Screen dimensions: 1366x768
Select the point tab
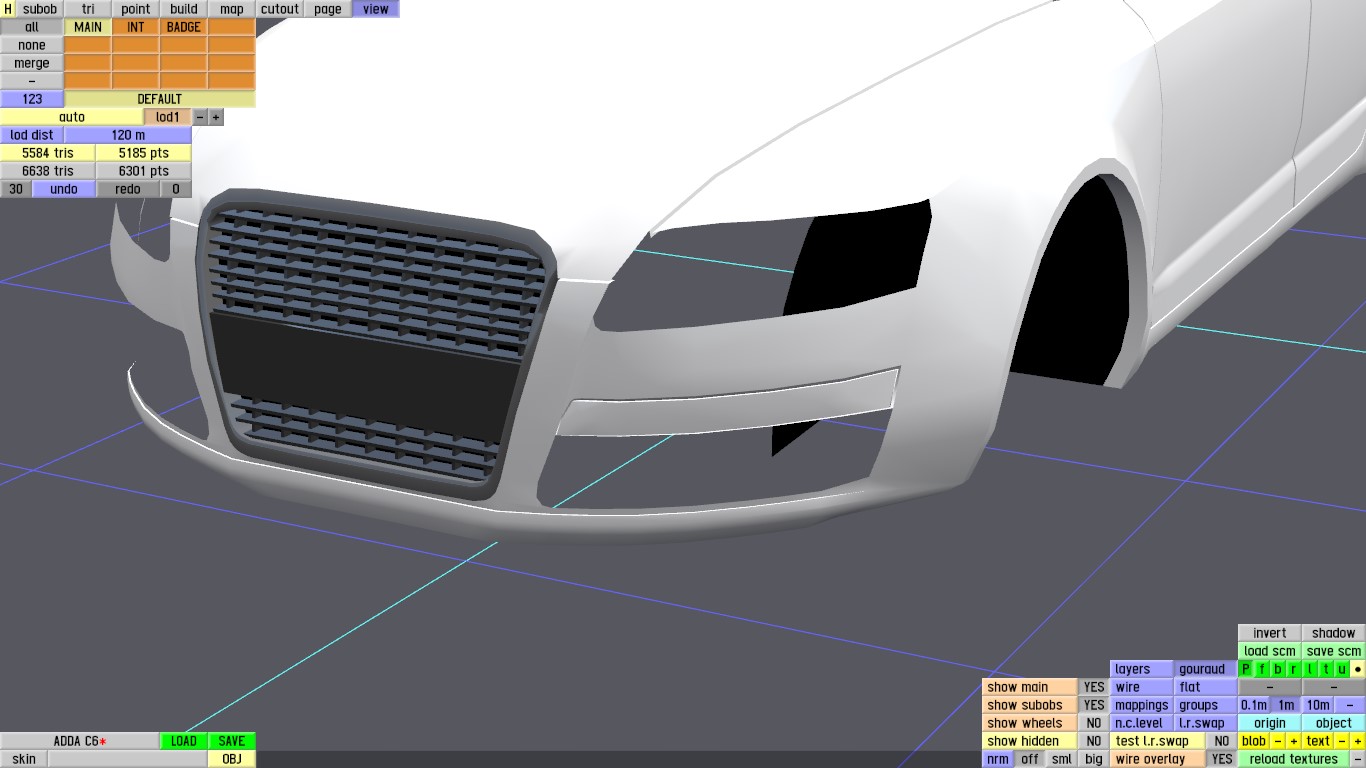coord(136,9)
